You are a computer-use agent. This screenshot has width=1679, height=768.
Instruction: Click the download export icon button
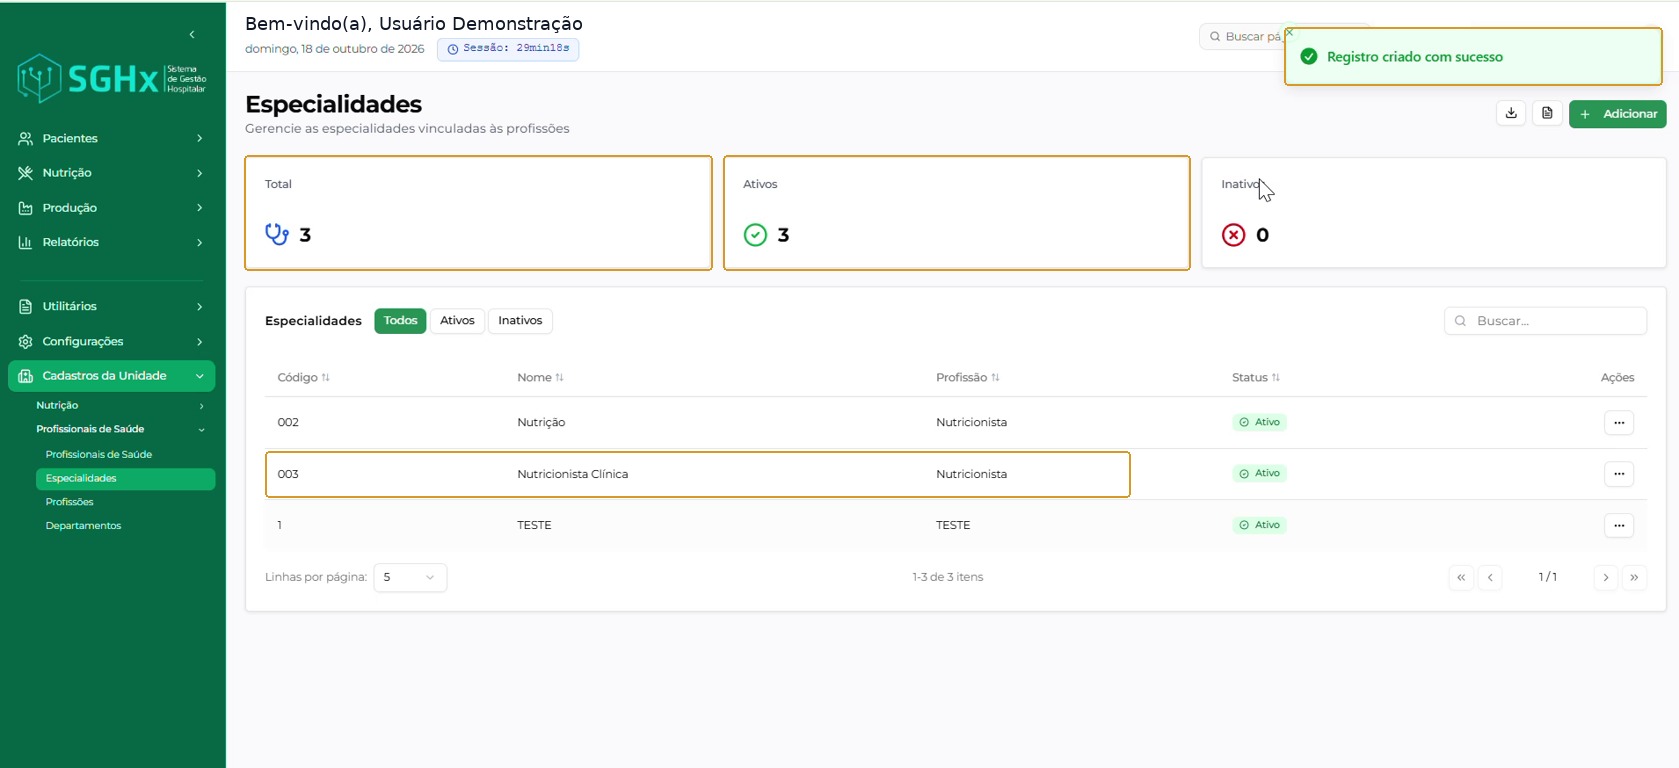(x=1511, y=113)
